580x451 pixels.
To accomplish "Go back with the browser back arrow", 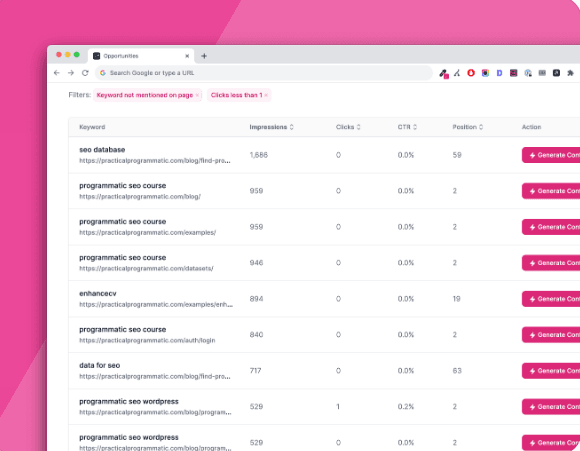I will coord(57,73).
